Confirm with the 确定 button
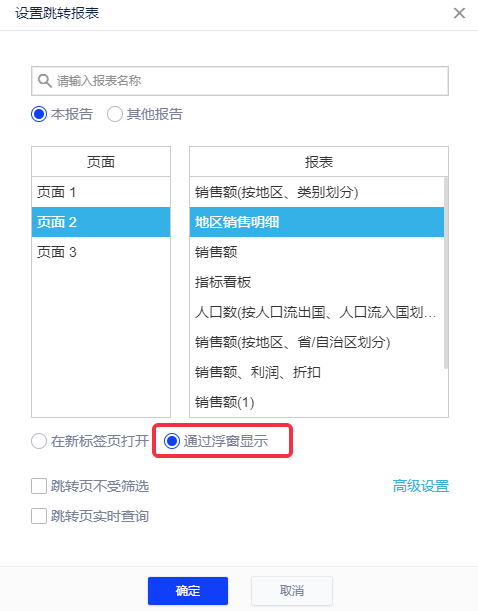Screen dimensions: 478x611 pyautogui.click(x=188, y=591)
